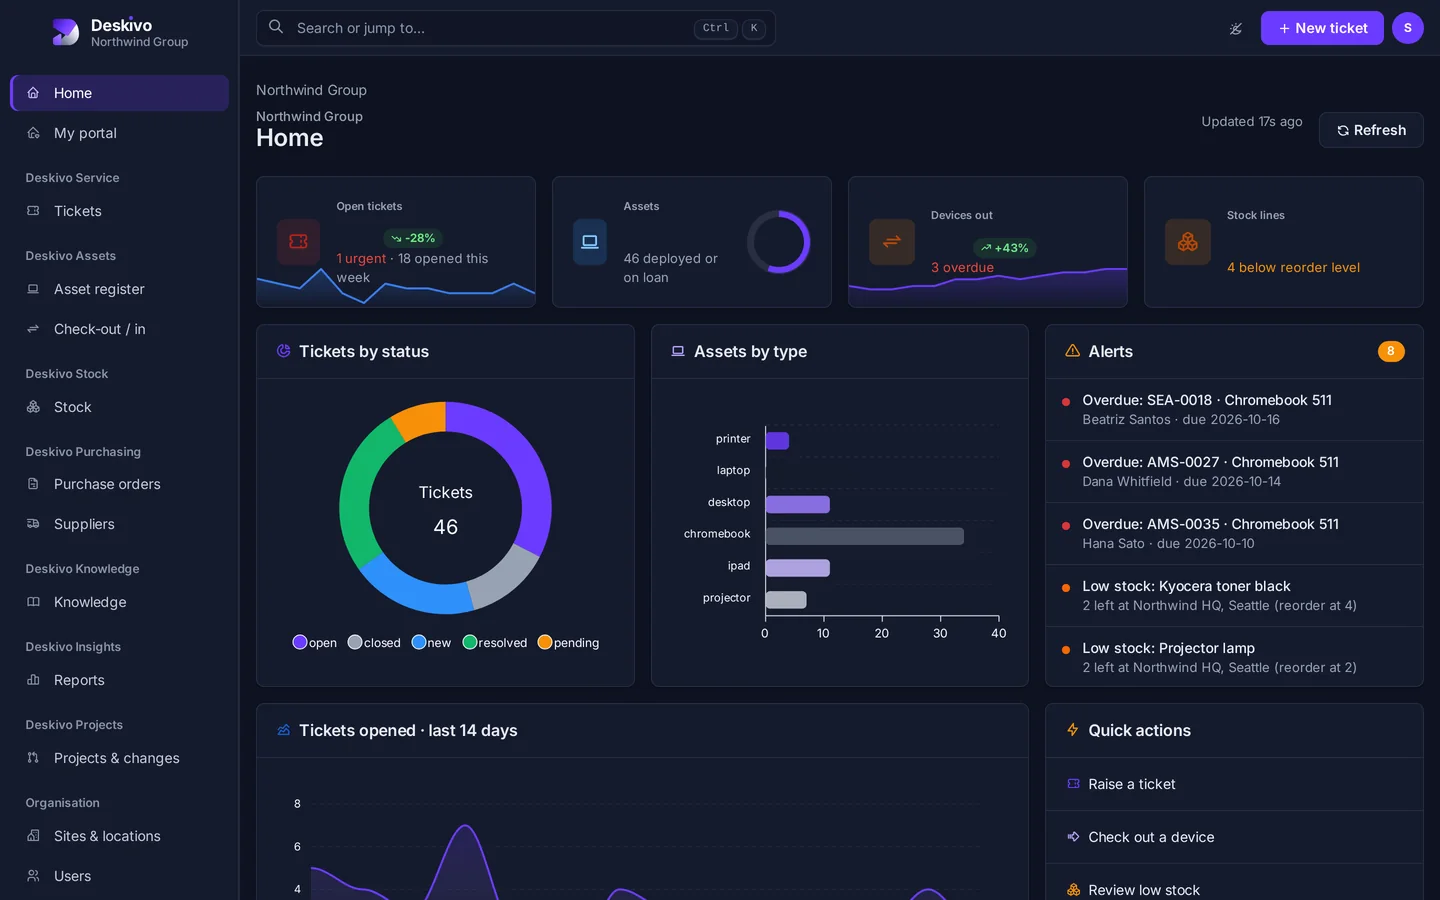Open the user avatar S menu

[x=1407, y=28]
